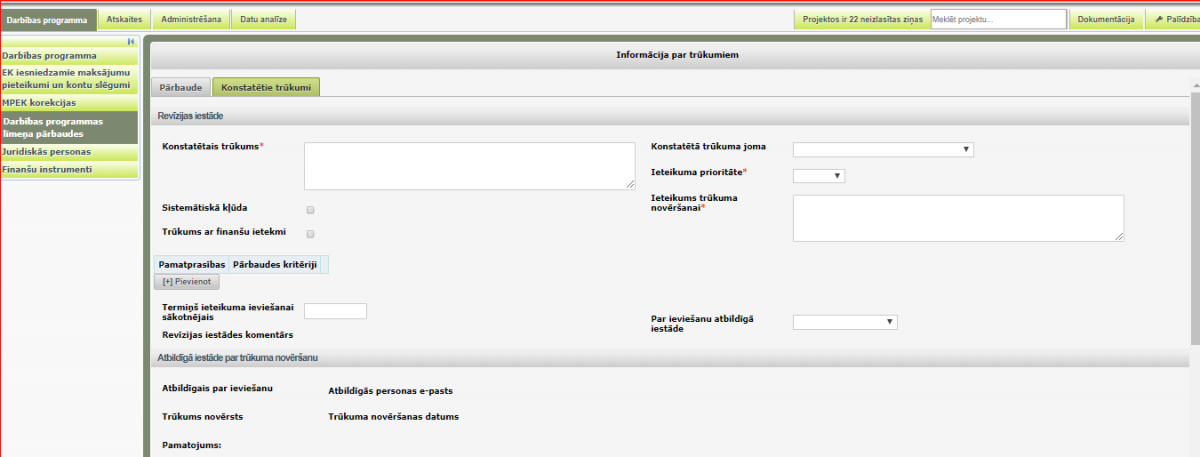Screen dimensions: 1200x457
Task: Click into the Konstatētais trūkums text area
Action: pyautogui.click(x=469, y=165)
